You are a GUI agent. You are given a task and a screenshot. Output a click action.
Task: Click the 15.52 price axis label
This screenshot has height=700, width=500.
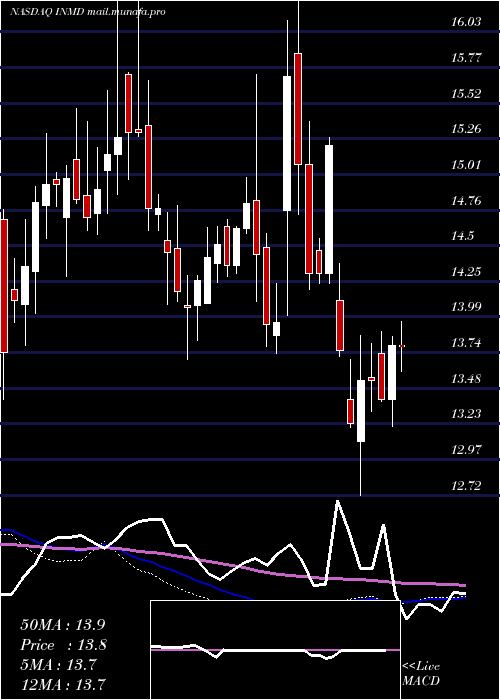(466, 94)
